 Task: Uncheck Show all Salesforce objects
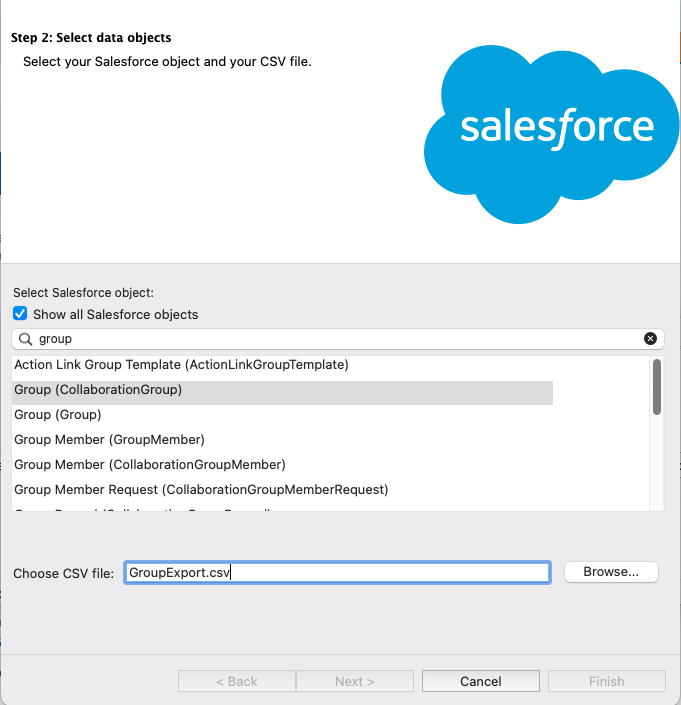[x=20, y=313]
